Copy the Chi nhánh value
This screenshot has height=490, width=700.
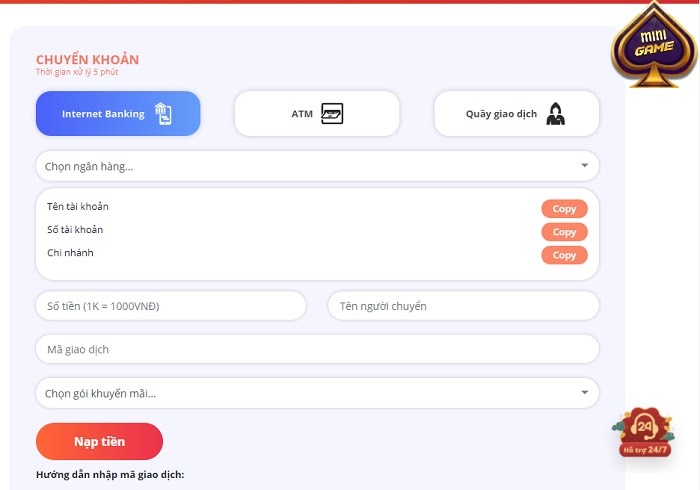tap(564, 255)
